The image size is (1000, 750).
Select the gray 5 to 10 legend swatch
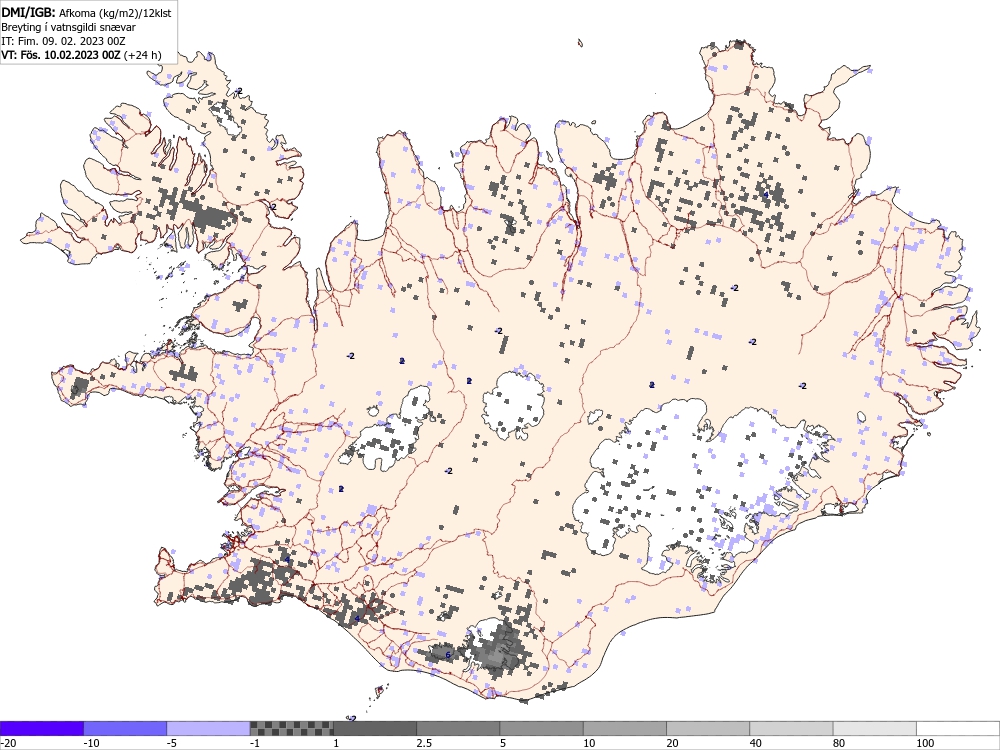coord(541,728)
